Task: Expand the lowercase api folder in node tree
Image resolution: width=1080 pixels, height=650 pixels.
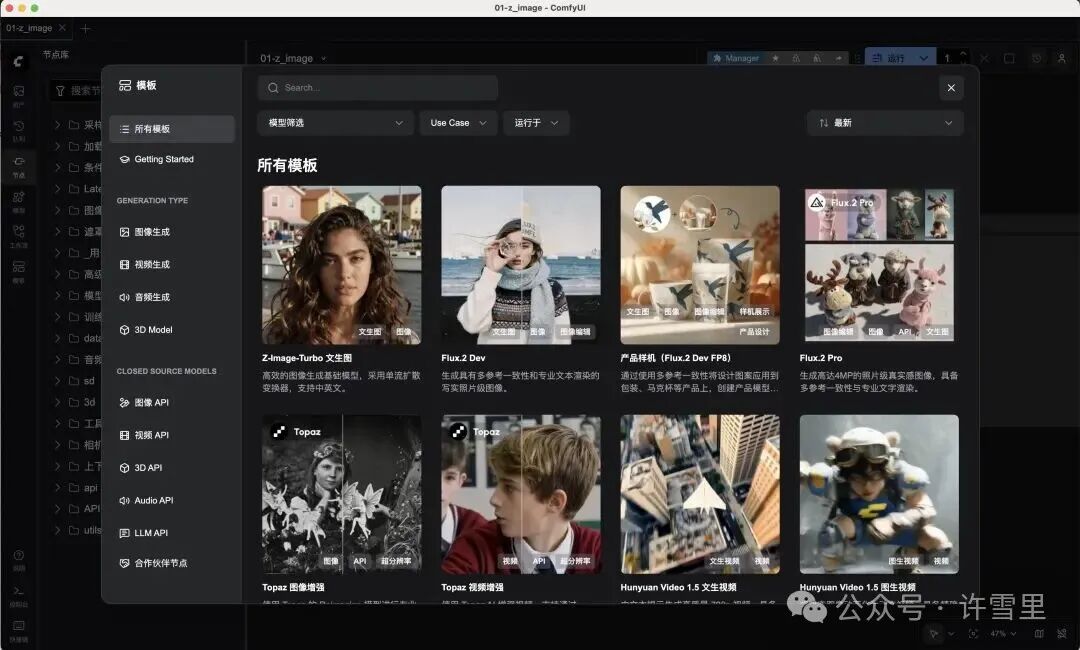Action: [x=58, y=488]
